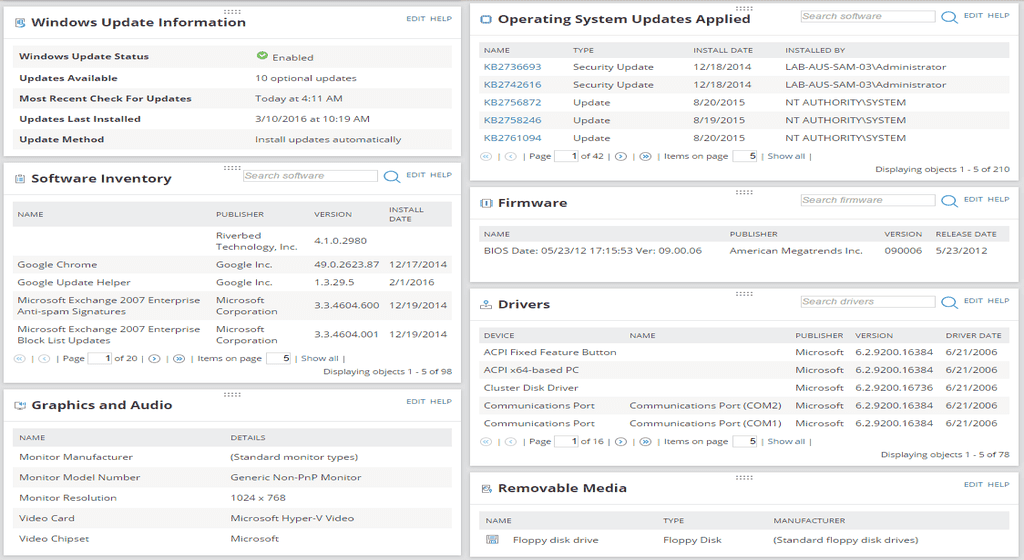Show all Software Inventory items
The width and height of the screenshot is (1024, 560).
[319, 358]
